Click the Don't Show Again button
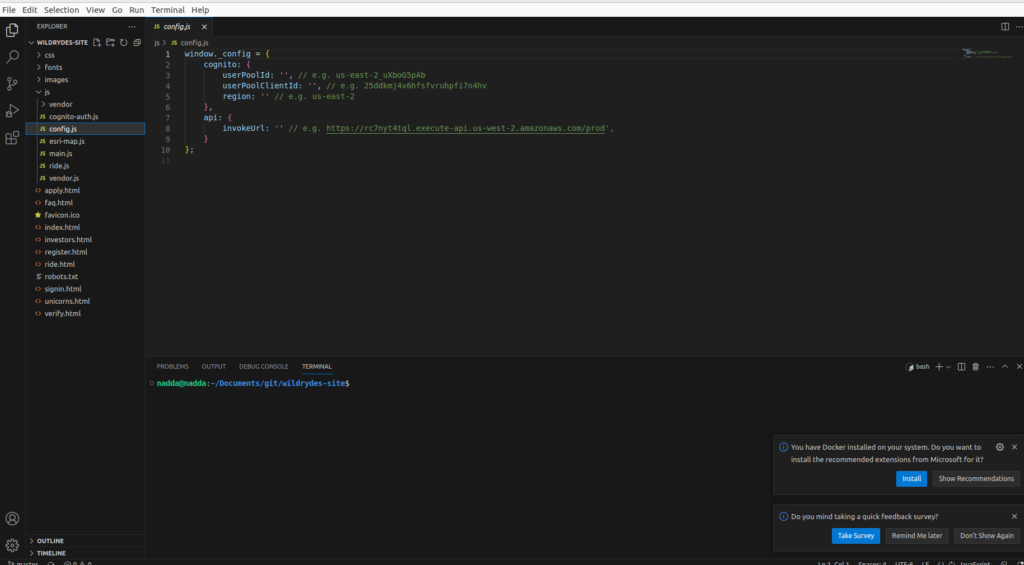 tap(987, 536)
